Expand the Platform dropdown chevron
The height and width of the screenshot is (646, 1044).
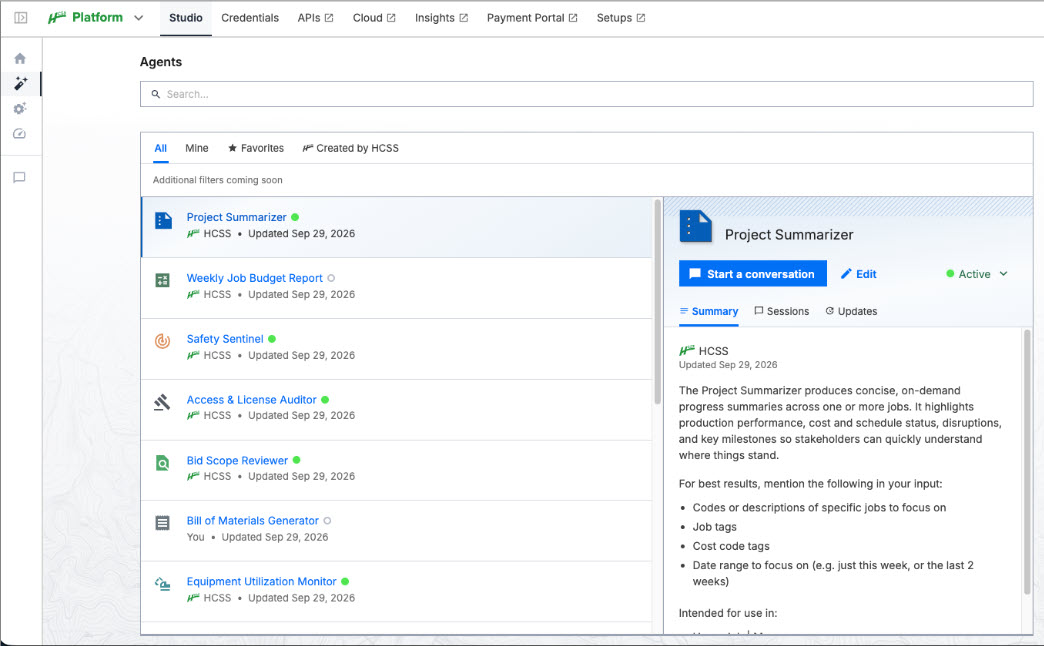pos(138,18)
